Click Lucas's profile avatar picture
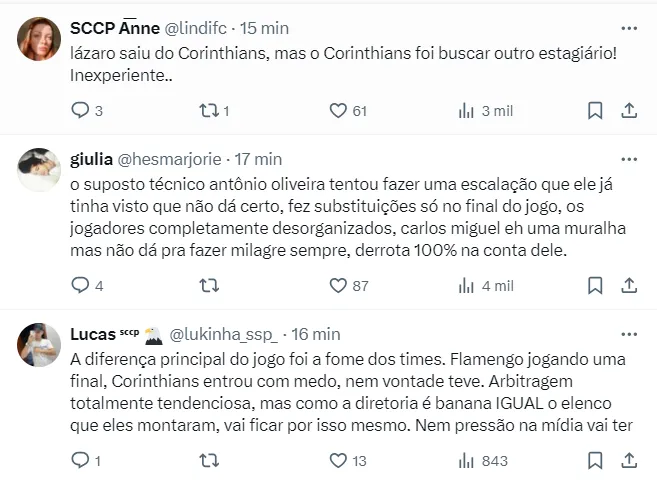 40,345
